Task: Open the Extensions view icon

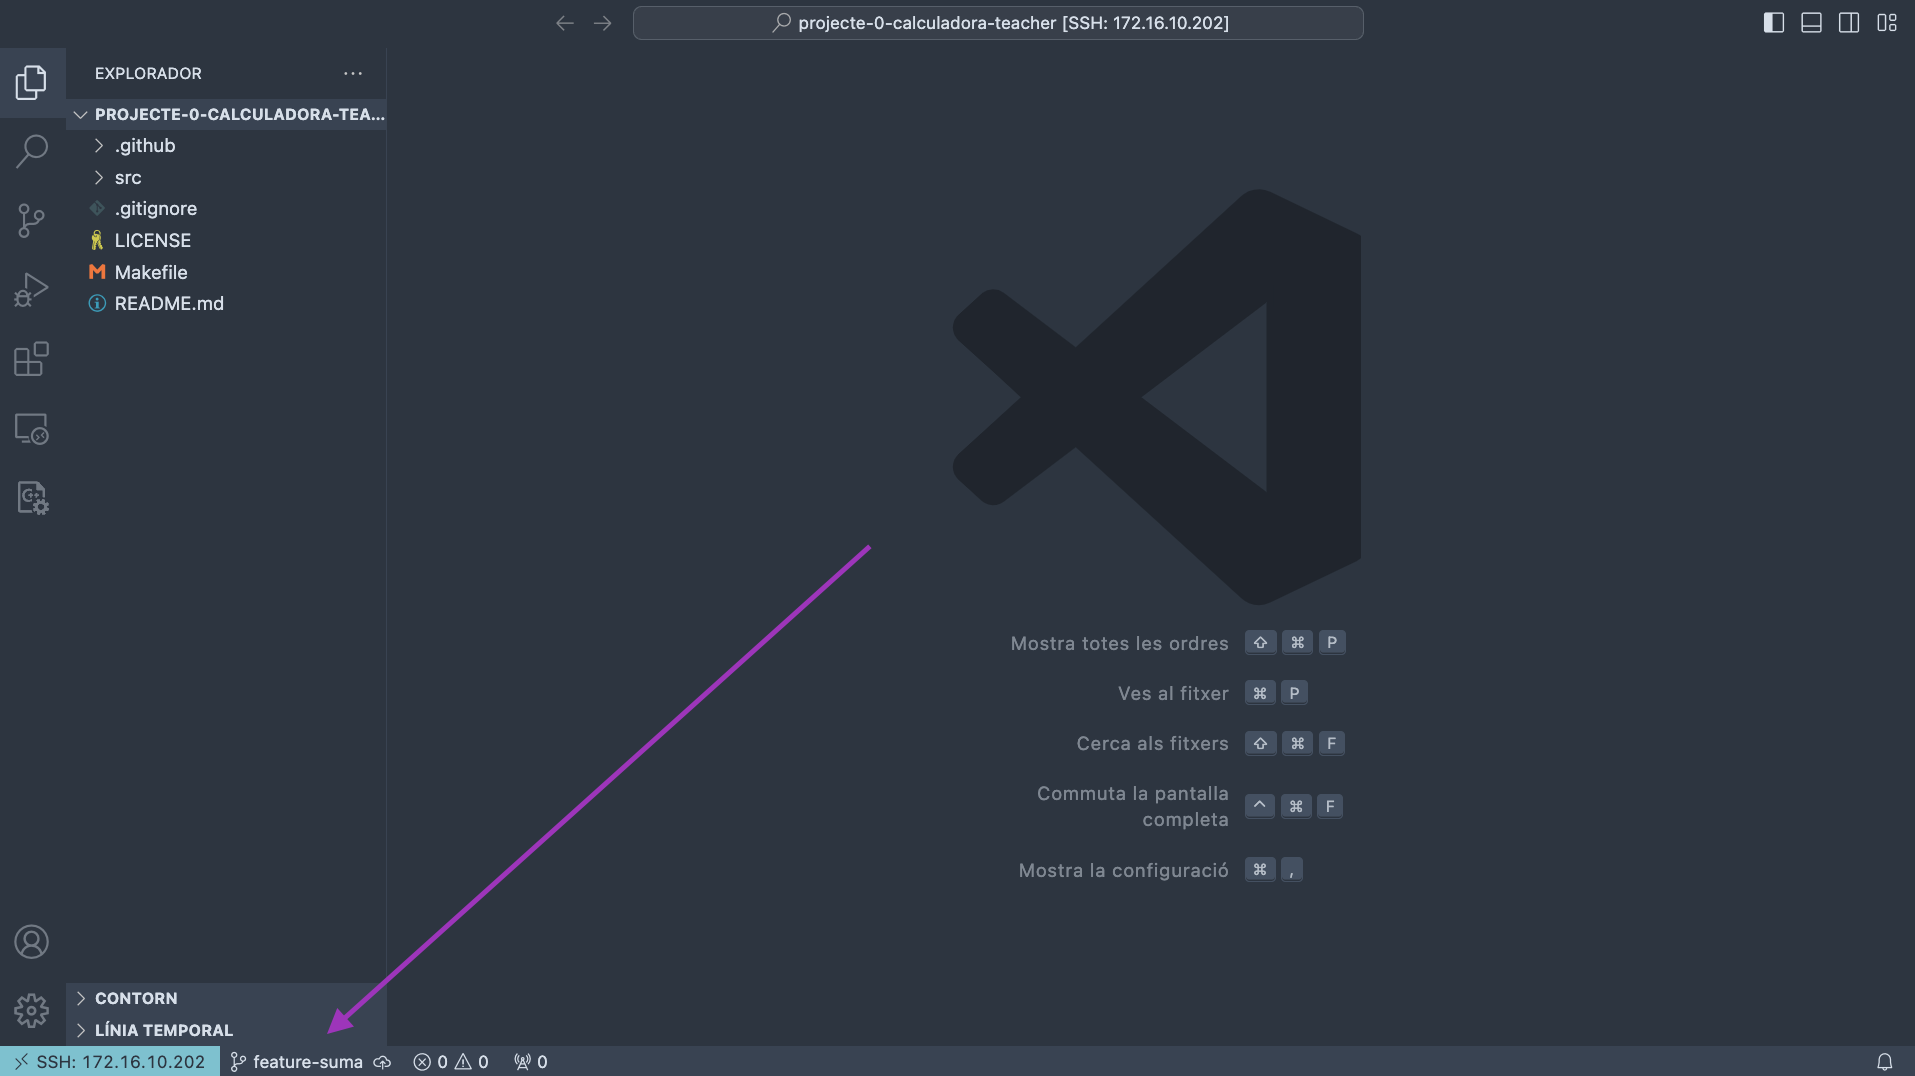Action: [32, 359]
